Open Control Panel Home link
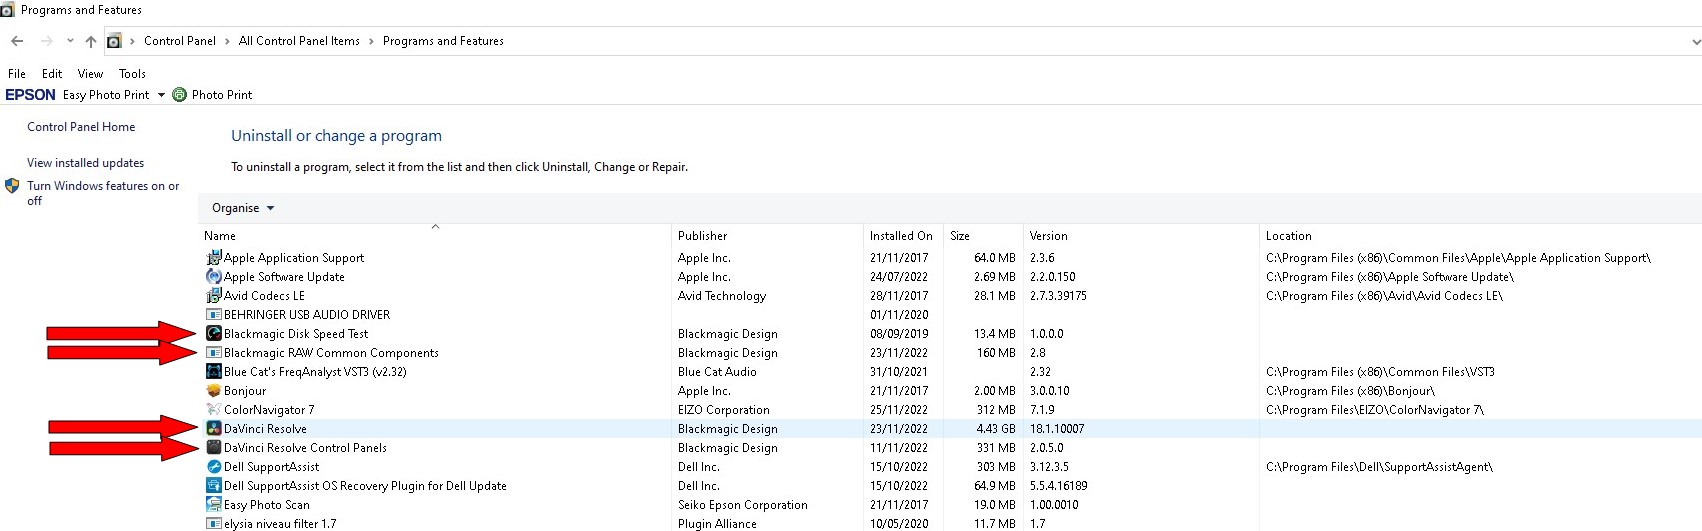The image size is (1702, 531). [81, 127]
